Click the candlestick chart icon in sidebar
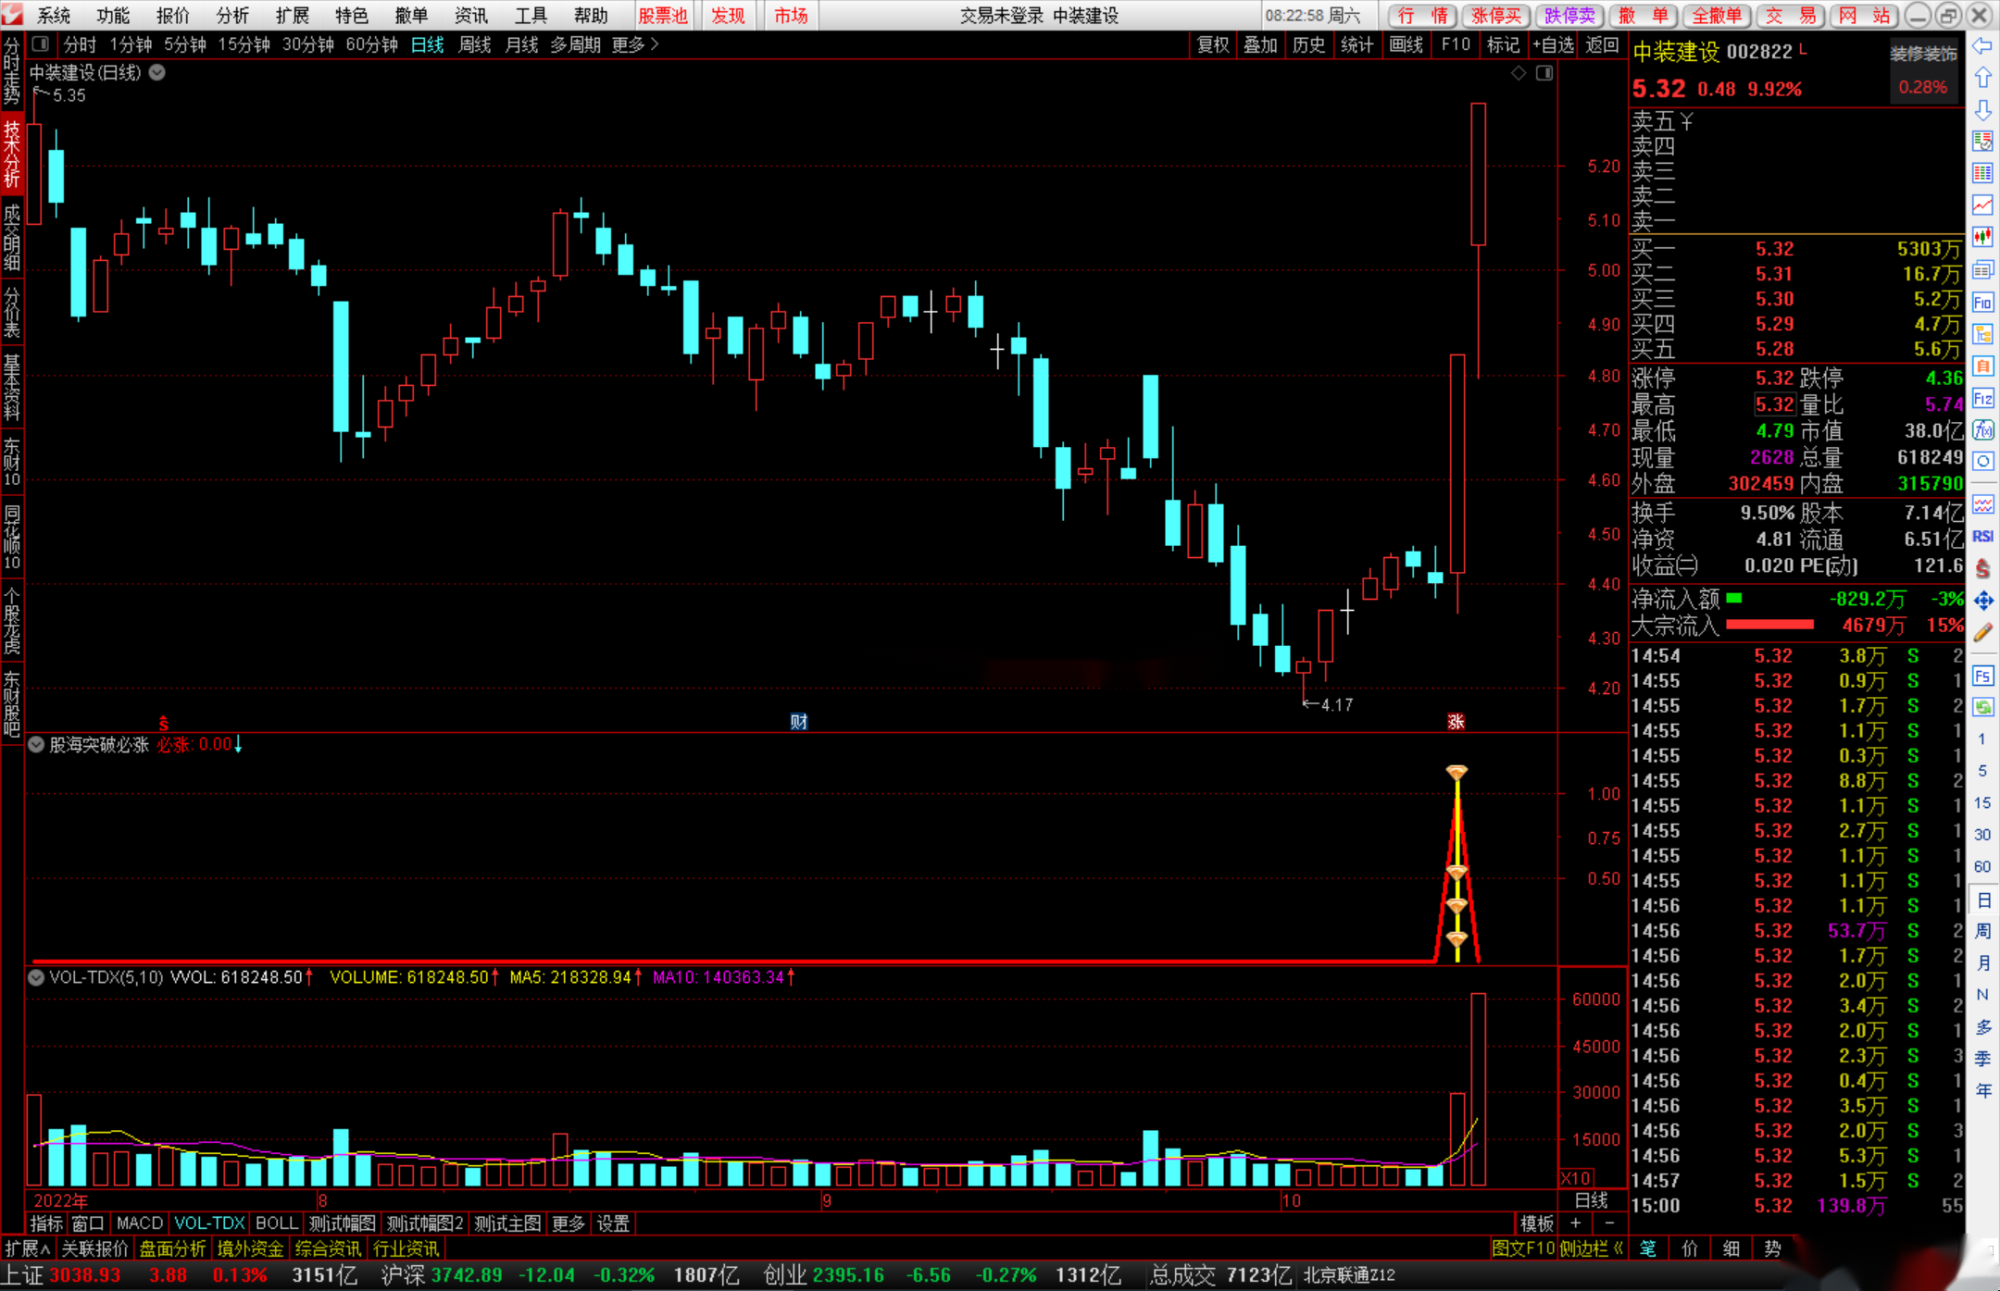The width and height of the screenshot is (2000, 1291). 1983,237
